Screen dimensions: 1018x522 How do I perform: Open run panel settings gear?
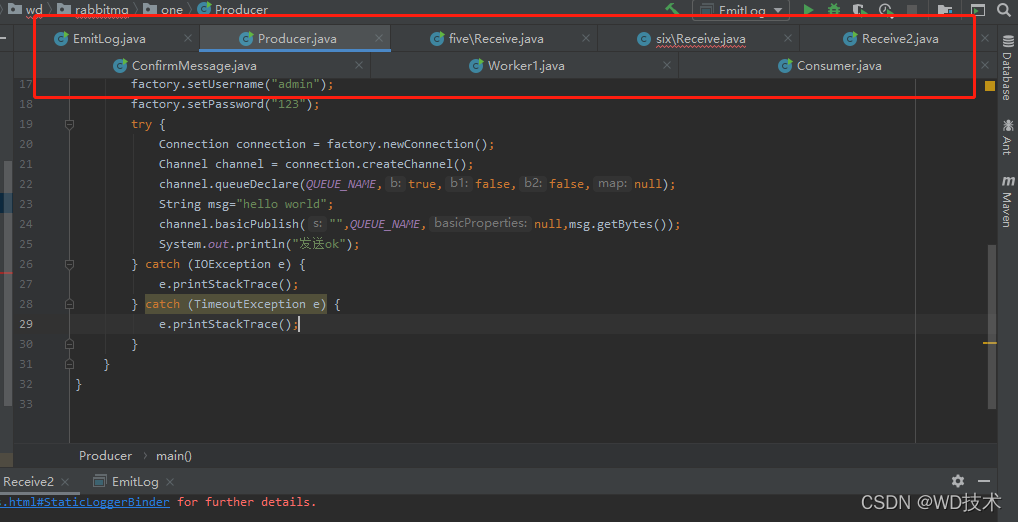coord(958,481)
